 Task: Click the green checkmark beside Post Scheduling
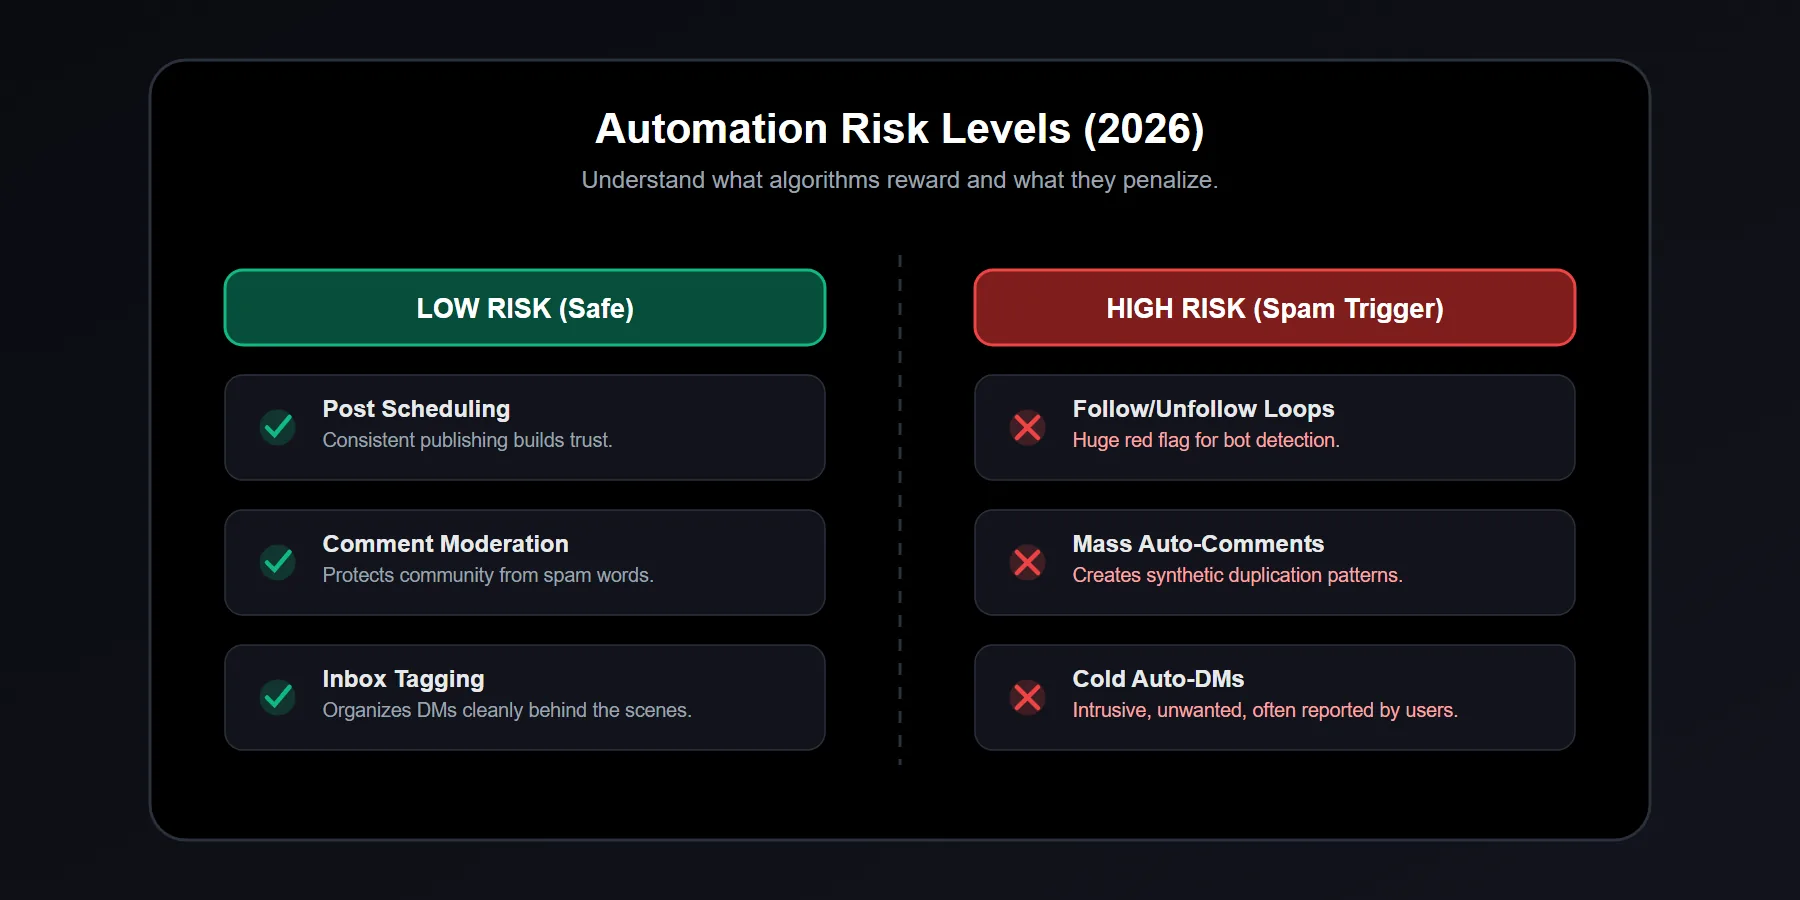point(278,427)
